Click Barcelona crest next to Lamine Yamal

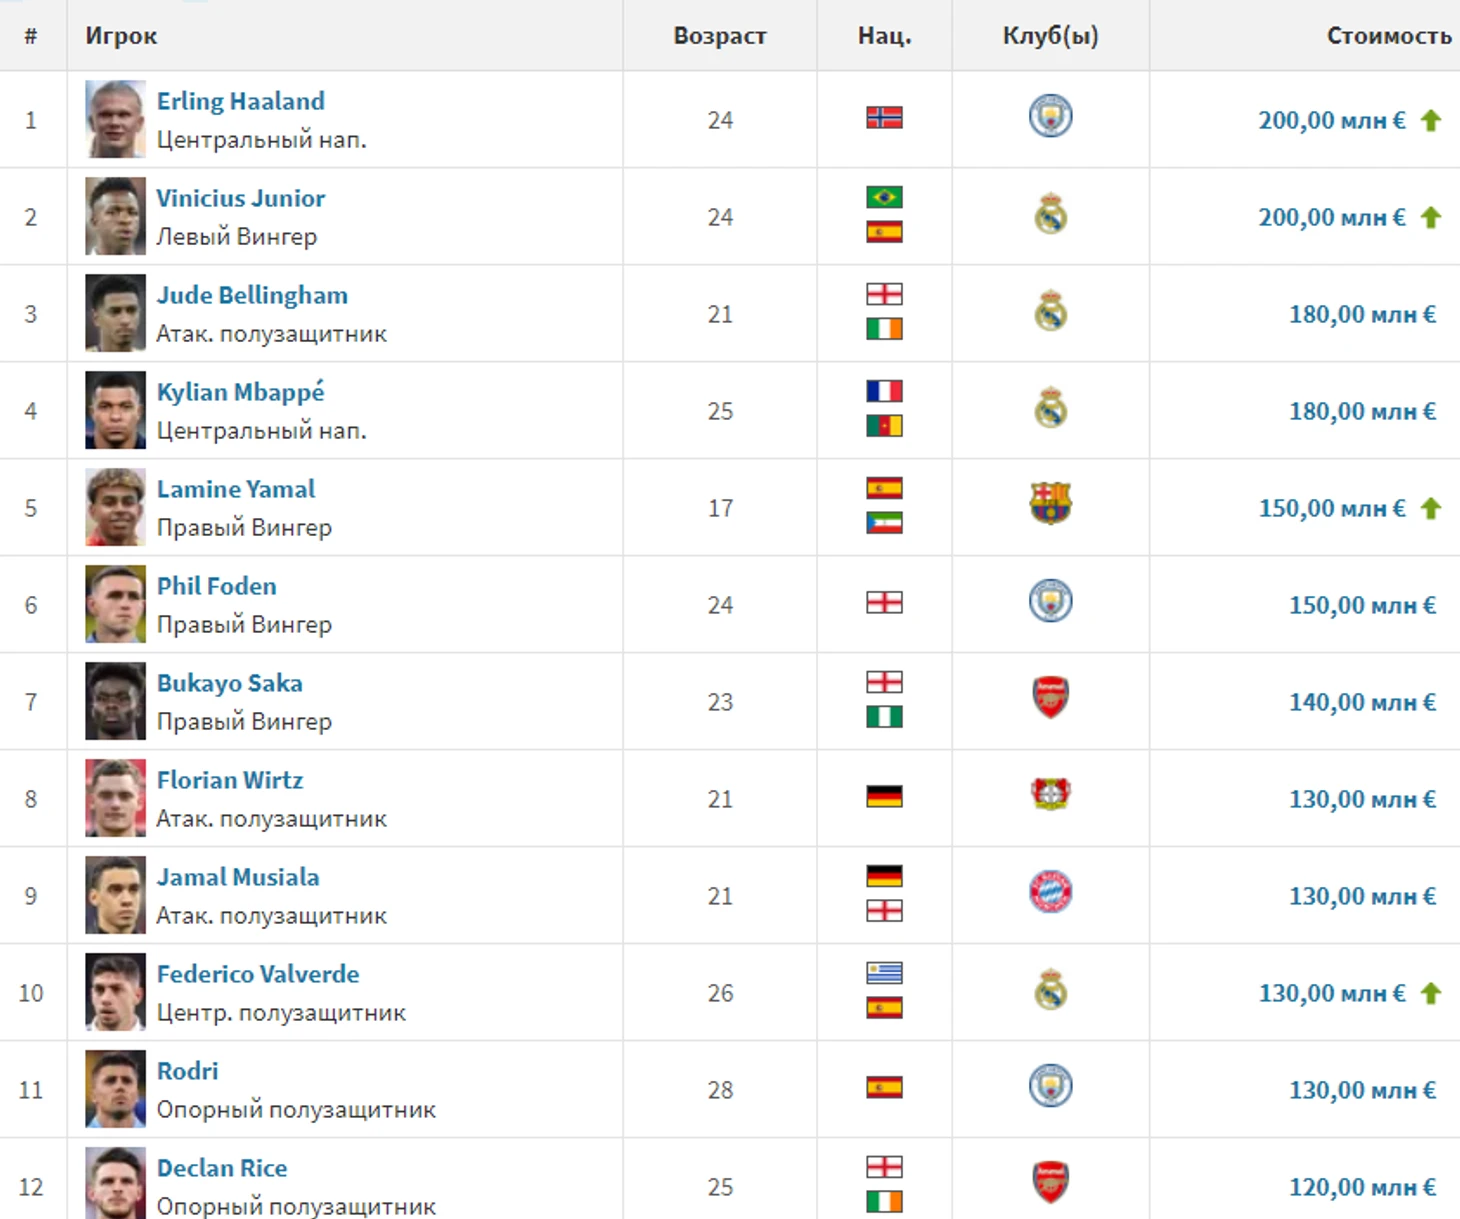[1050, 503]
